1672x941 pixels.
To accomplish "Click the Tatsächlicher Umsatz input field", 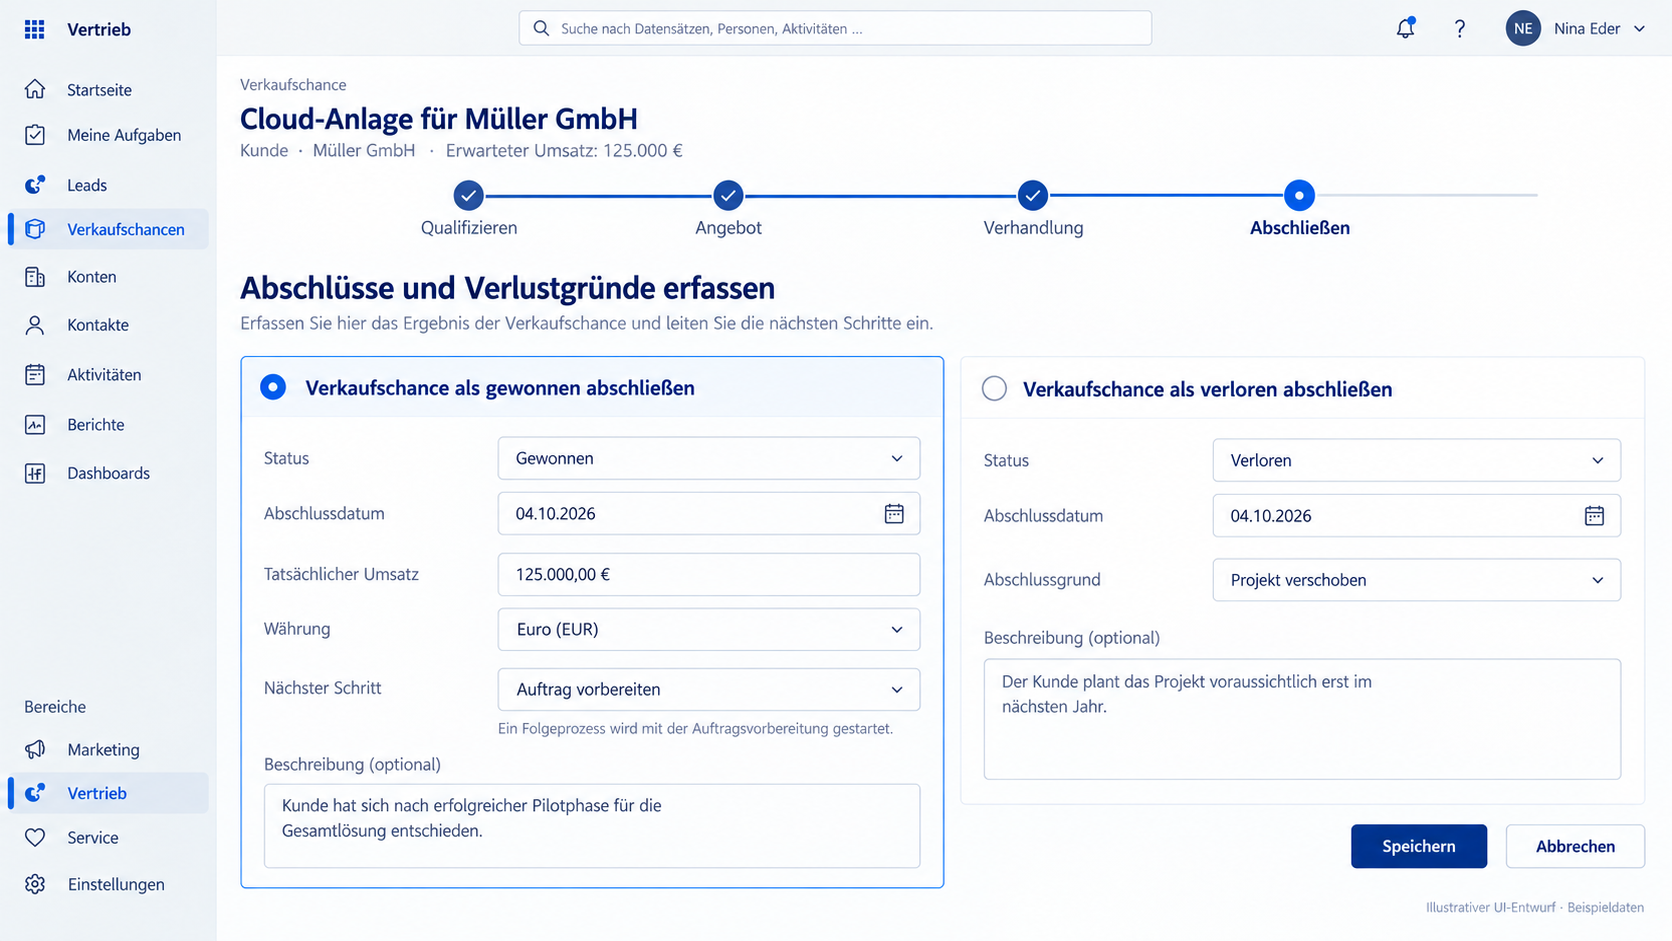I will click(709, 574).
